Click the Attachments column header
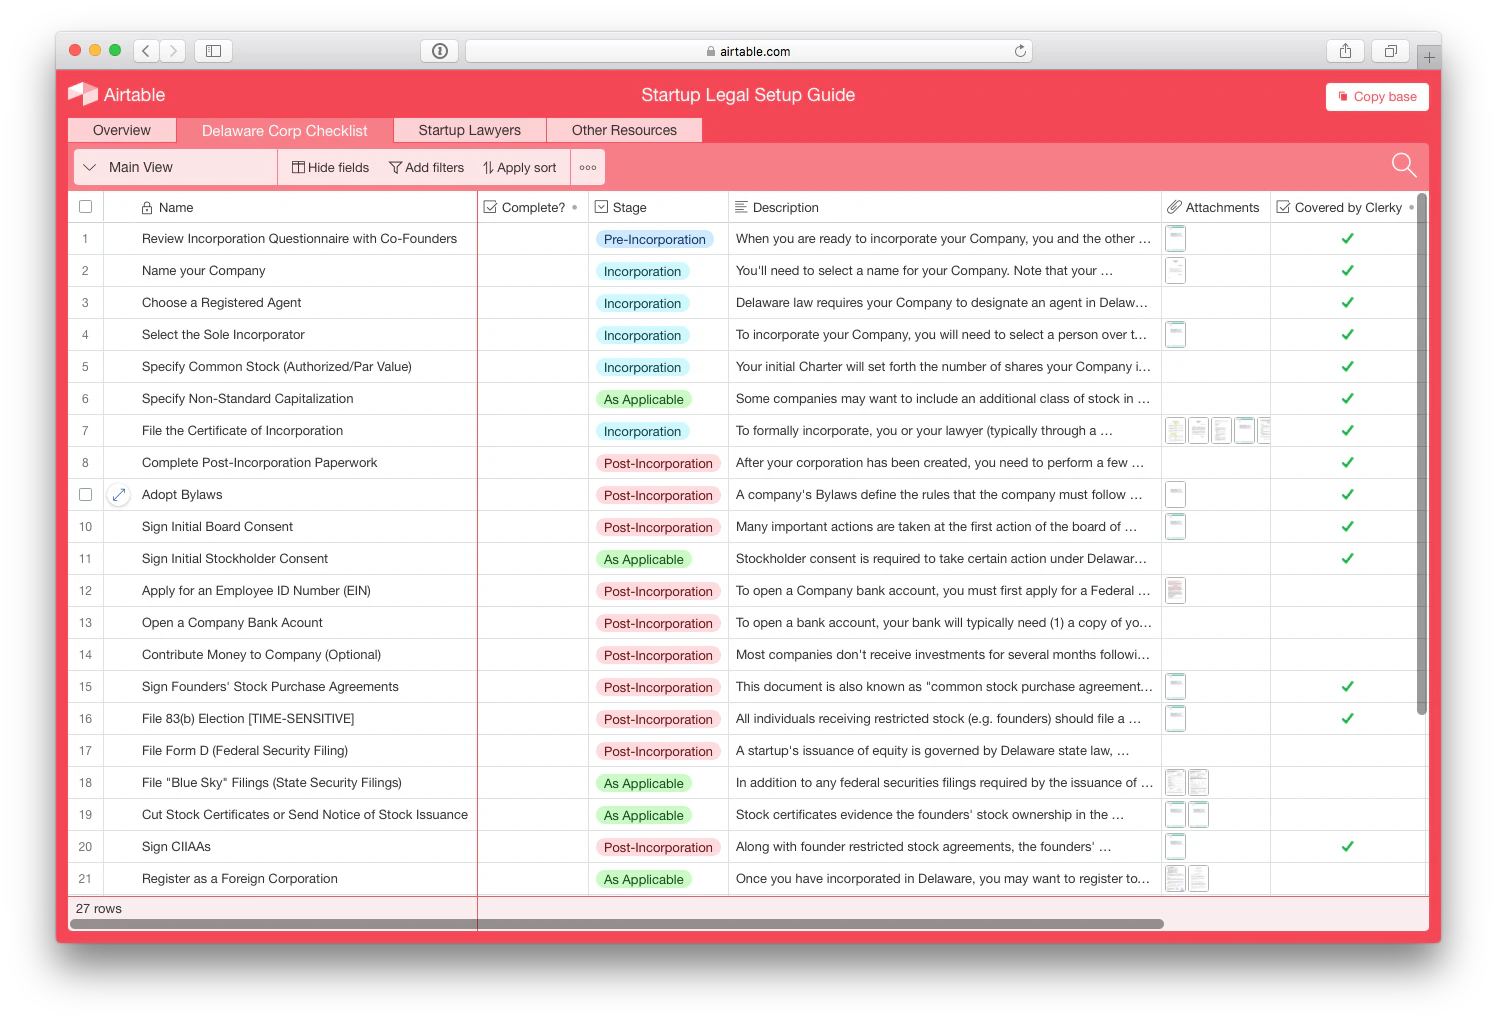Screen dimensions: 1497x1023 [1215, 207]
